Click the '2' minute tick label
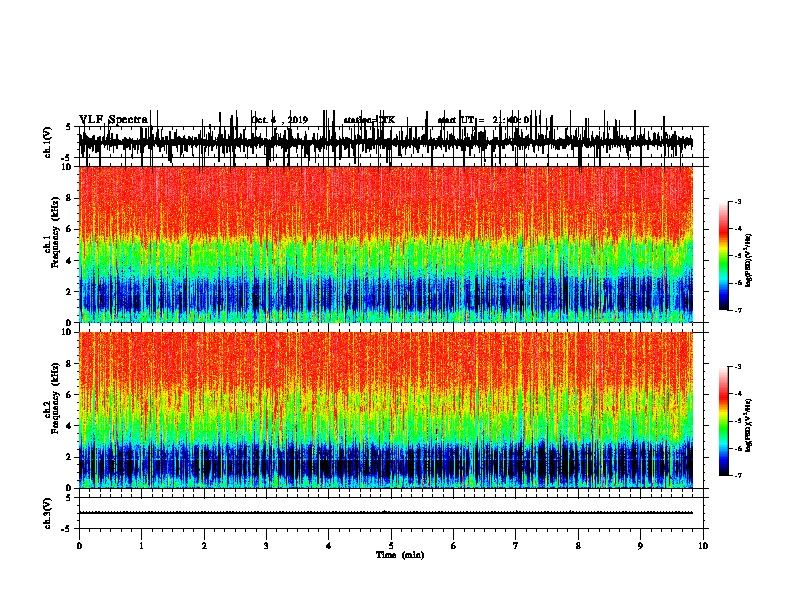This screenshot has width=792, height=612. pos(204,546)
